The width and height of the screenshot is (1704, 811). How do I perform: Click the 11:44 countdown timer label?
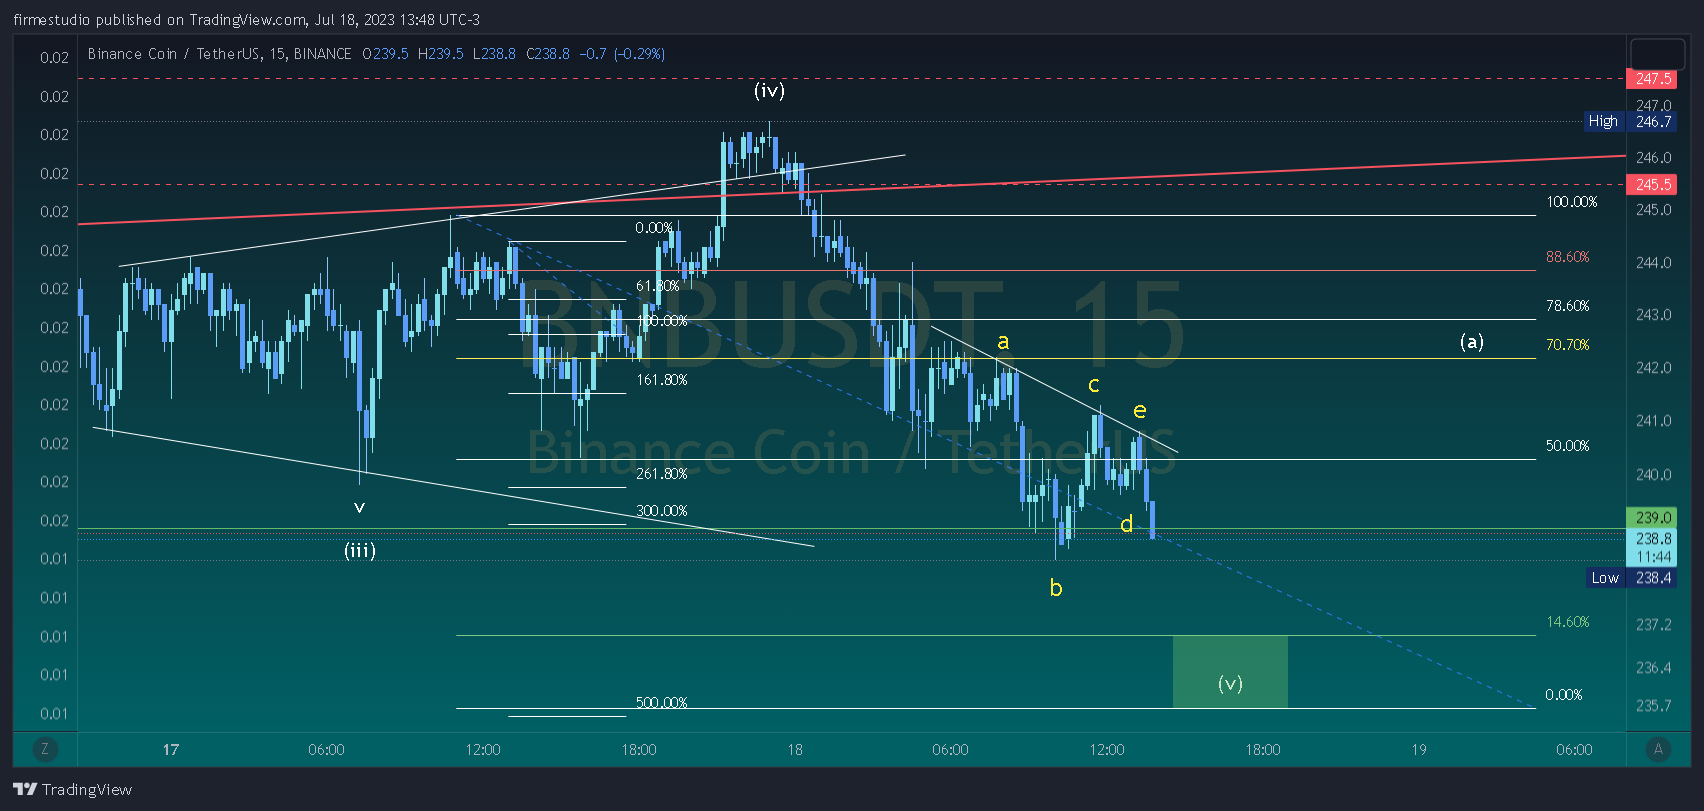tap(1653, 557)
